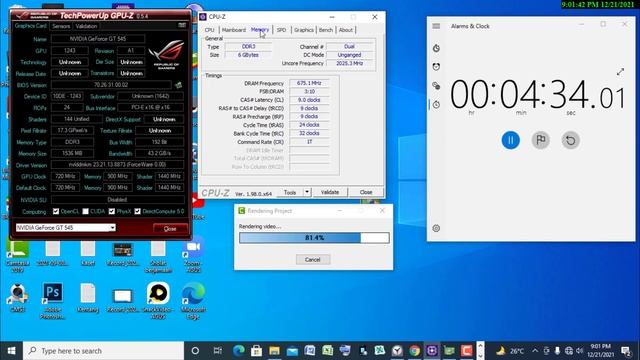640x360 pixels.
Task: Toggle the OpenCL checkbox in GPU-Z
Action: coord(56,211)
